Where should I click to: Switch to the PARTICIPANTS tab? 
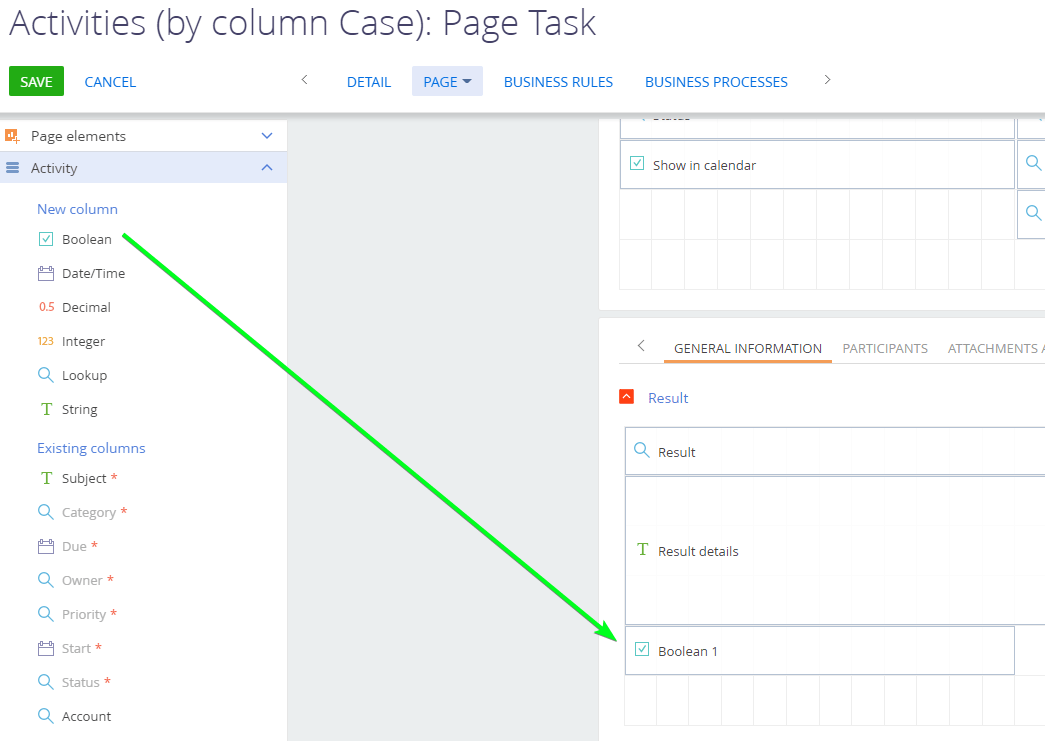pyautogui.click(x=884, y=348)
